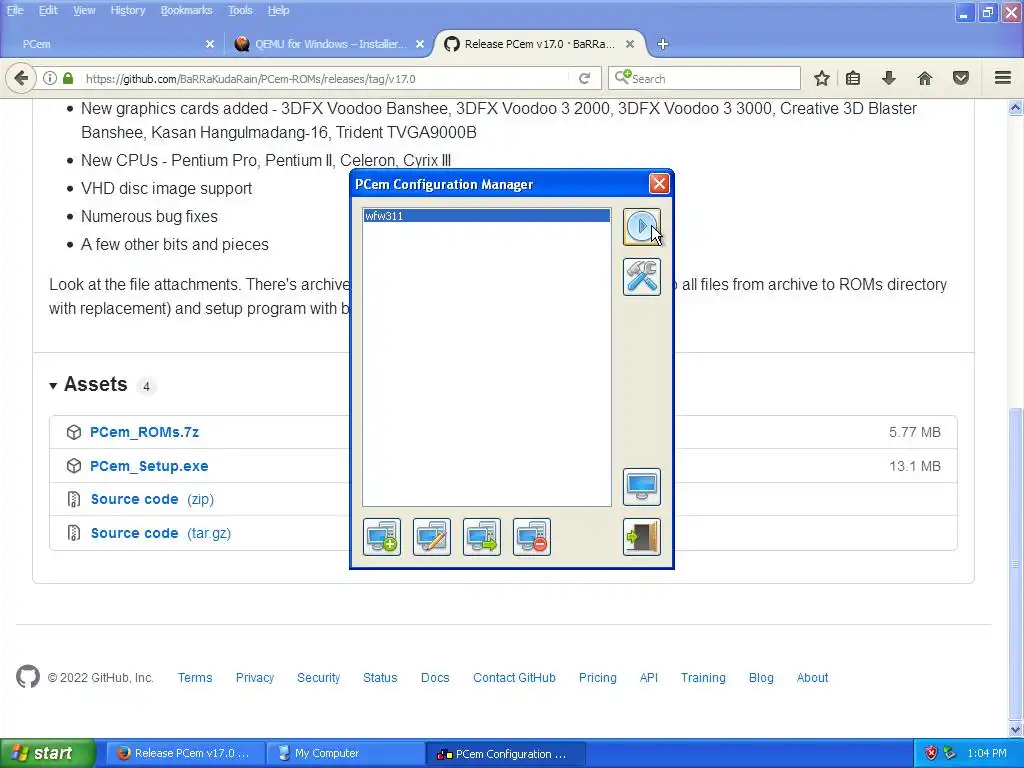Switch to Release PCem v17.0 taskbar item
The width and height of the screenshot is (1024, 768).
point(185,753)
